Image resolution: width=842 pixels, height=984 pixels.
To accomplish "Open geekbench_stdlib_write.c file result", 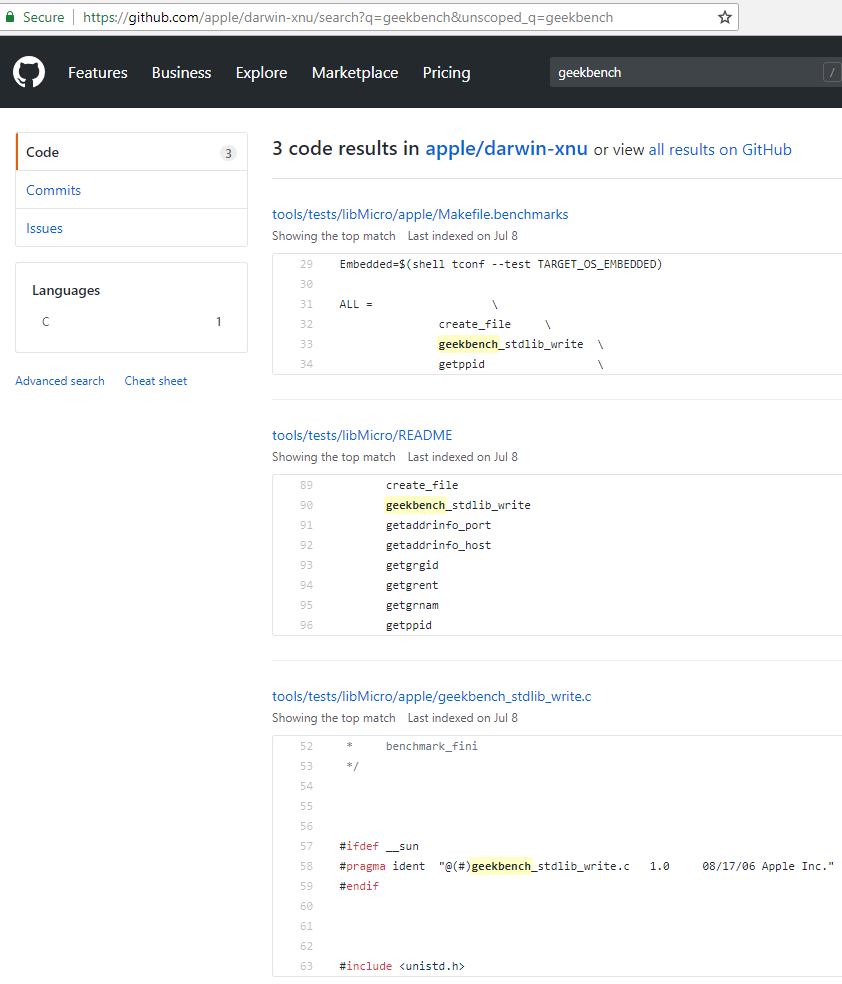I will tap(432, 696).
